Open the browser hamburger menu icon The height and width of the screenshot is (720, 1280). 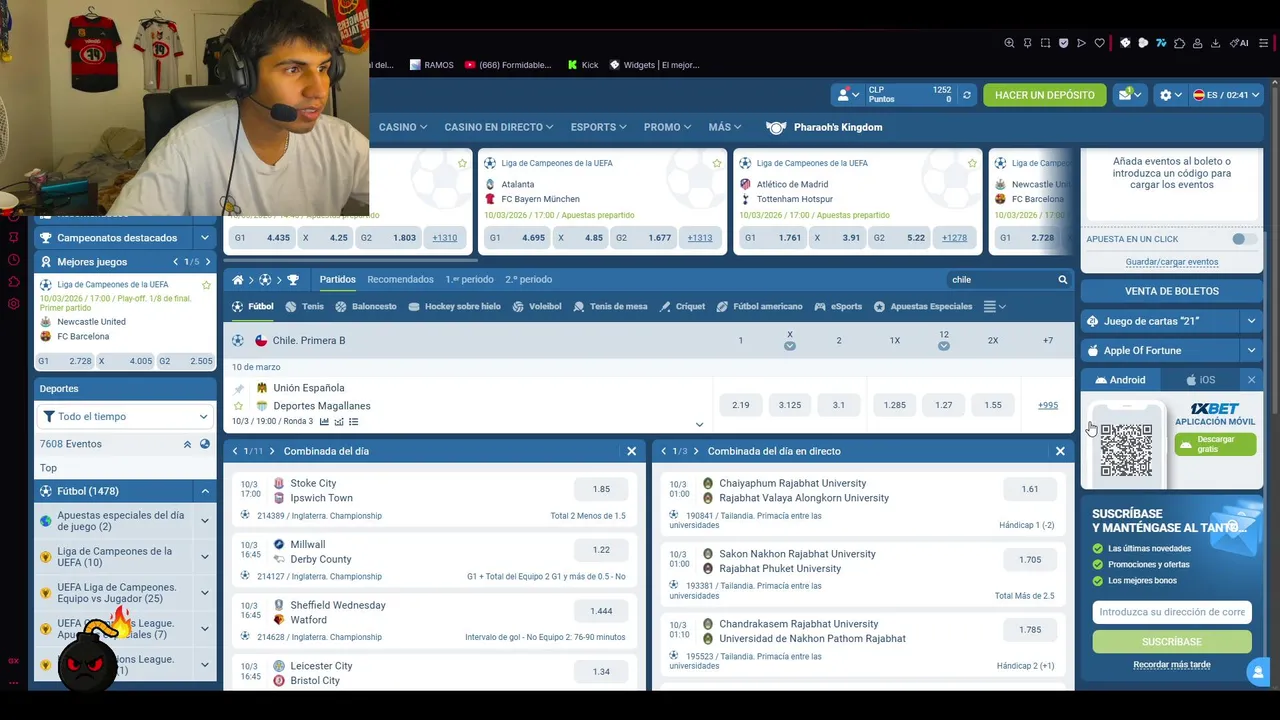[x=1264, y=43]
